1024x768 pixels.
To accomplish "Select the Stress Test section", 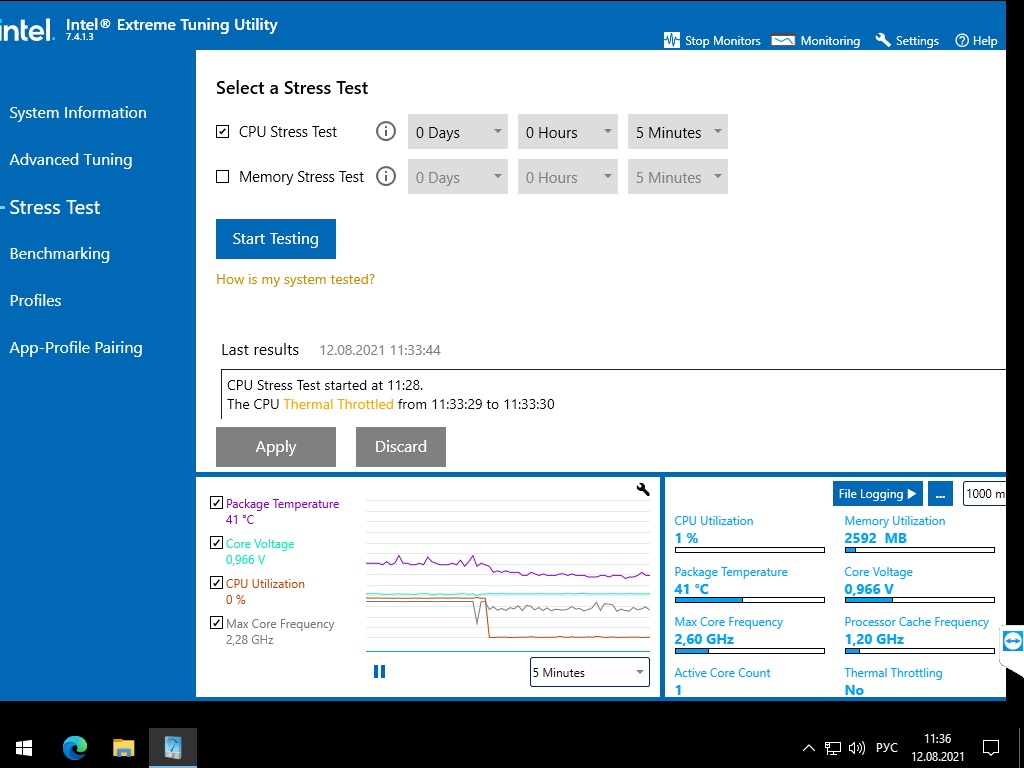I will click(55, 207).
